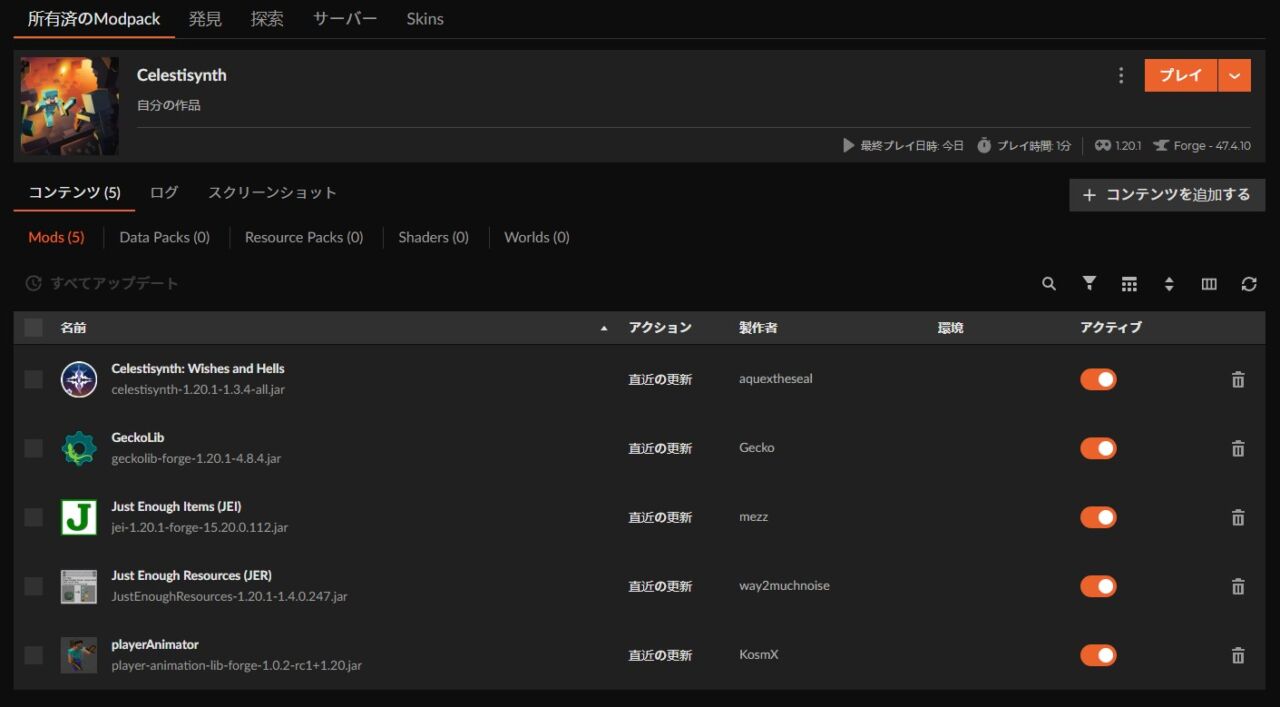Click the game version controller icon

1103,145
